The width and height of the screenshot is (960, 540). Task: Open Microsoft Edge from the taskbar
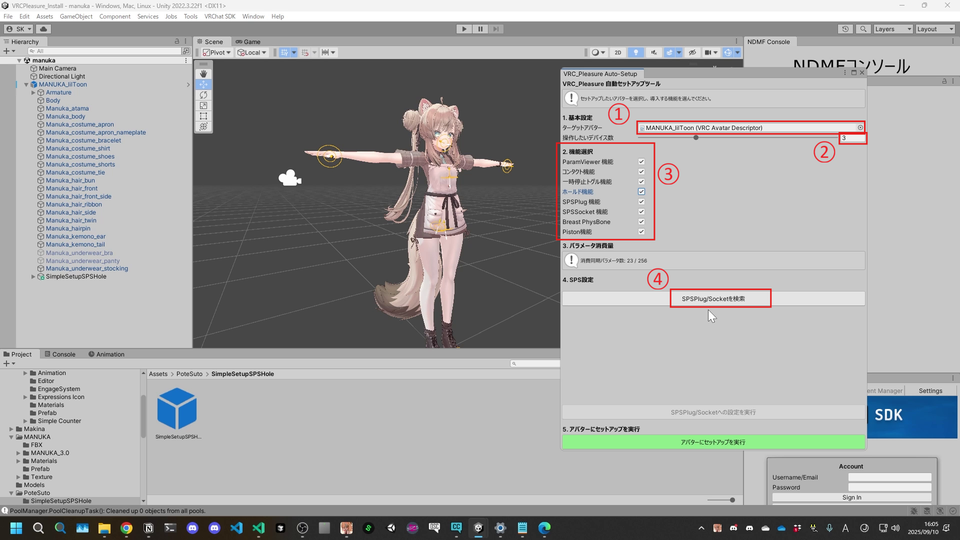point(544,528)
